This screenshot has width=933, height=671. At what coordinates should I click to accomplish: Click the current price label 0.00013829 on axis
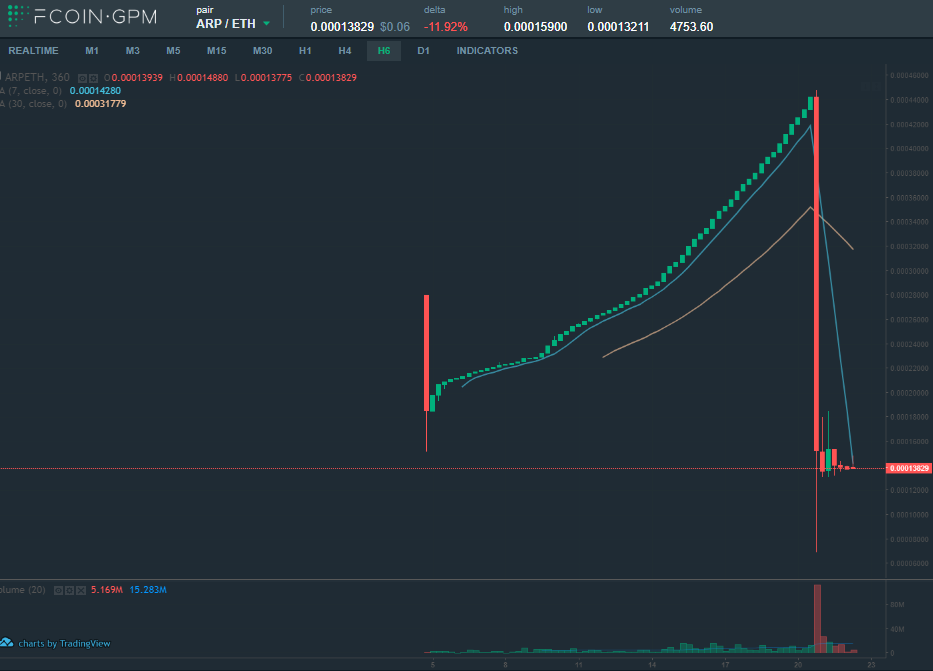coord(909,468)
